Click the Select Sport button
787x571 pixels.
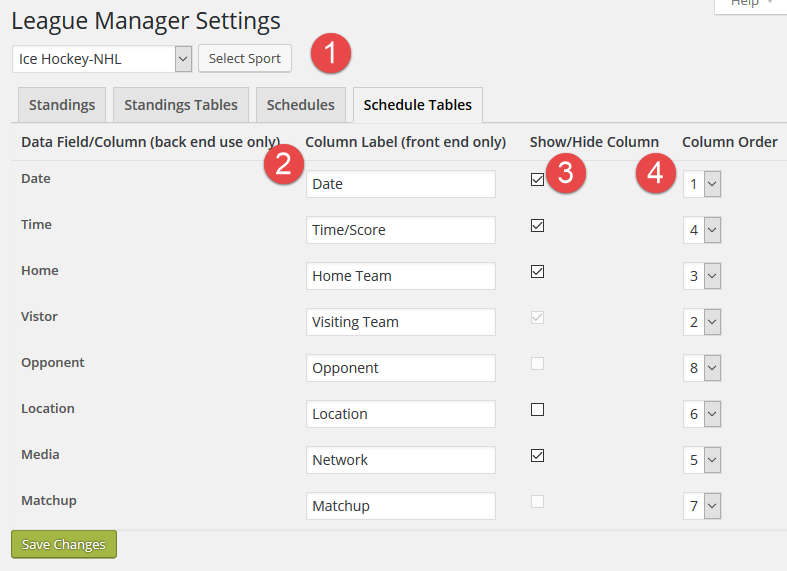pyautogui.click(x=245, y=59)
